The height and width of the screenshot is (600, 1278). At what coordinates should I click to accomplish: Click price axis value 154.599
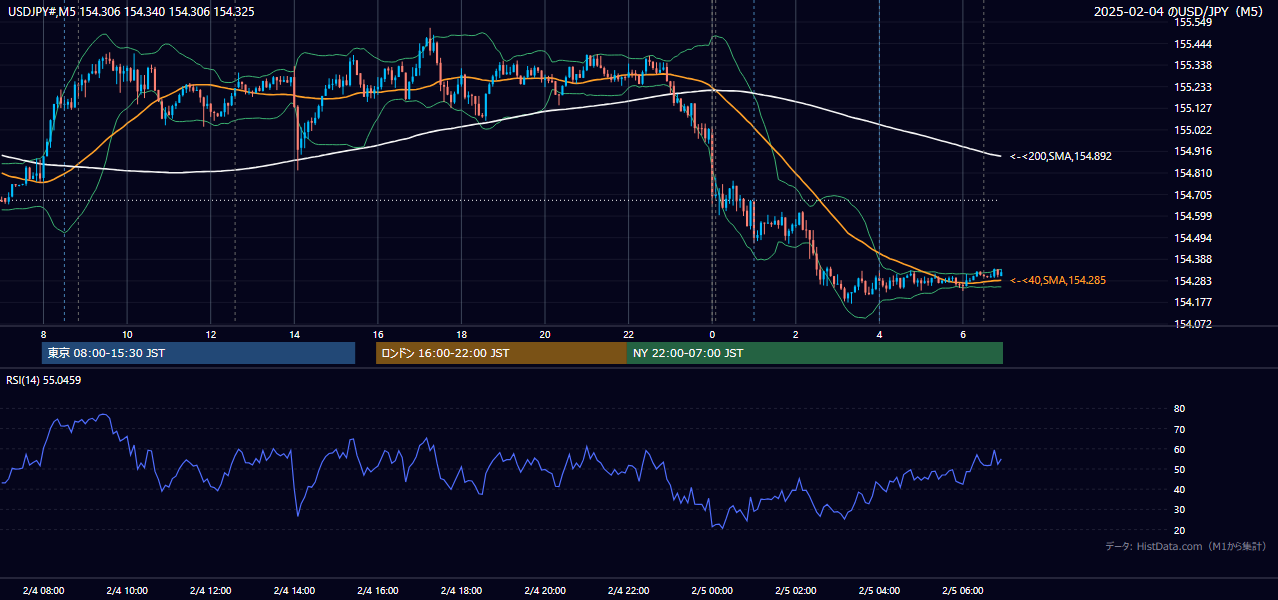(1193, 216)
